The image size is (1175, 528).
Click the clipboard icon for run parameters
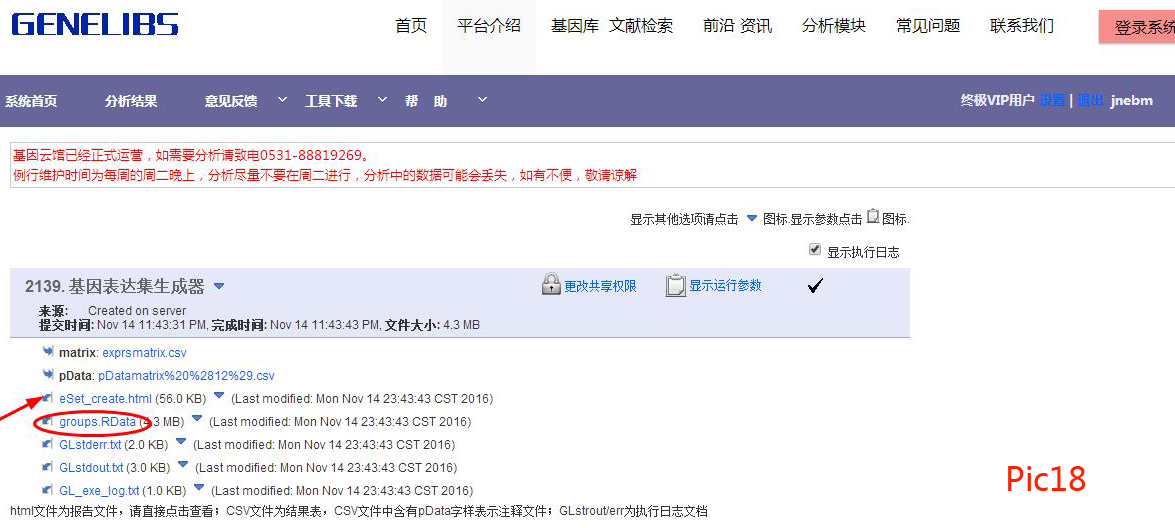coord(676,285)
